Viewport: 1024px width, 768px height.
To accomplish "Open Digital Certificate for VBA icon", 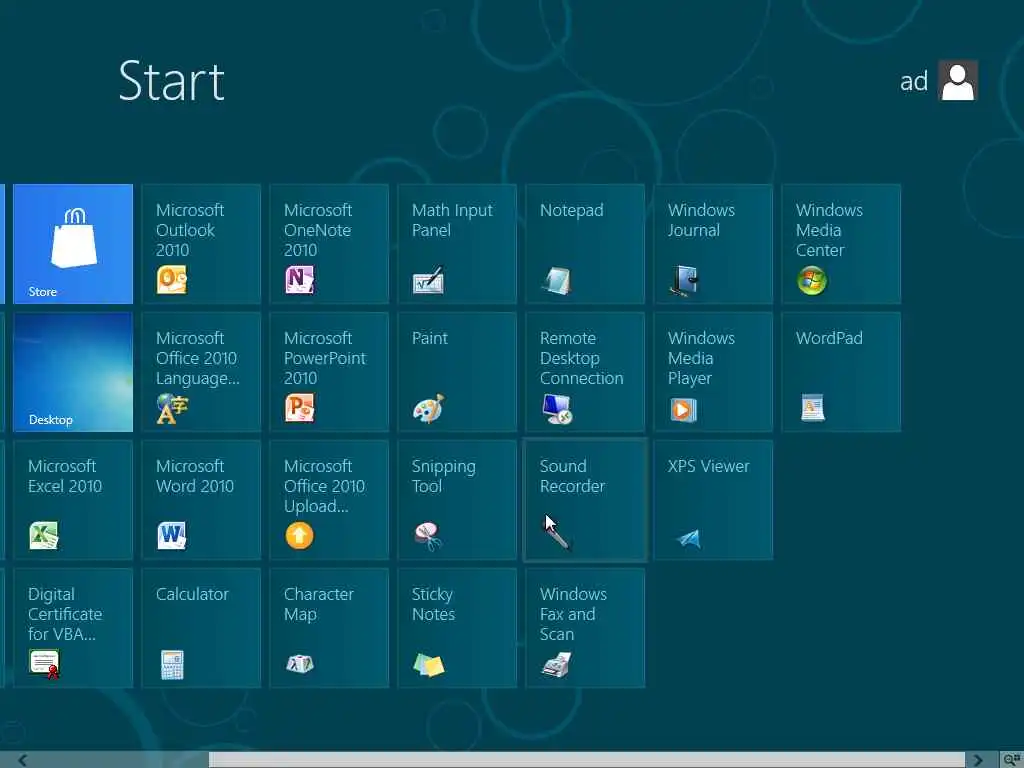I will (44, 664).
